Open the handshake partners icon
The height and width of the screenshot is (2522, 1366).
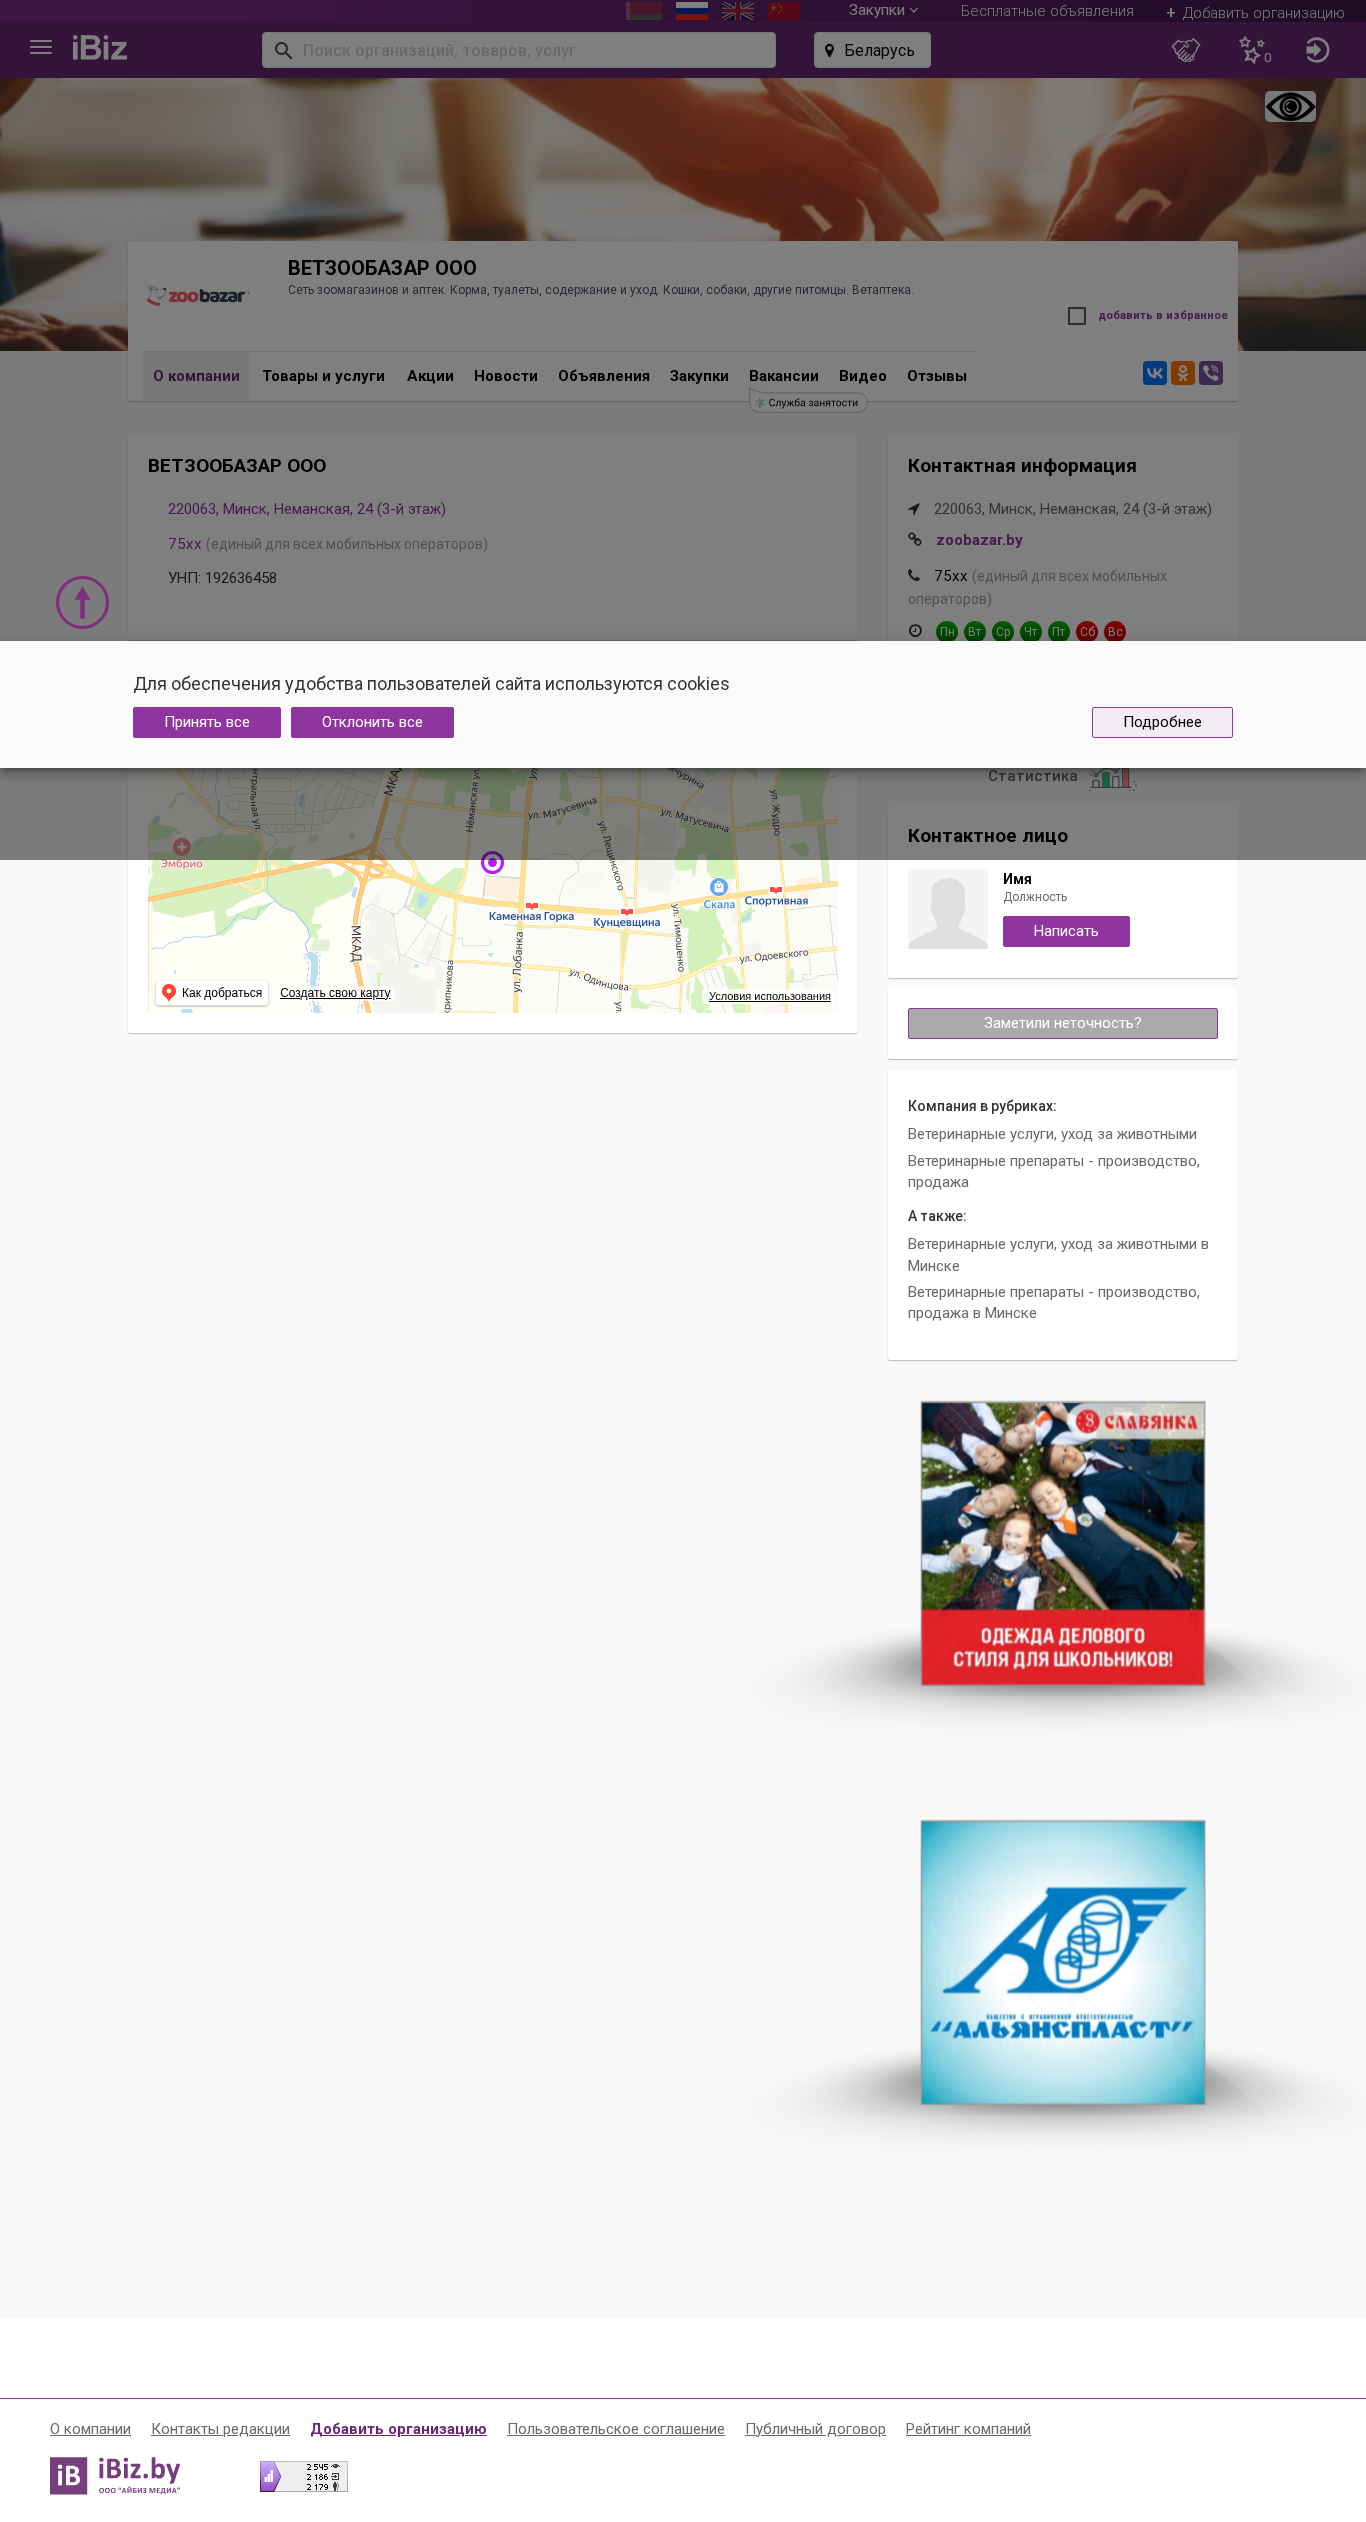tap(1186, 50)
